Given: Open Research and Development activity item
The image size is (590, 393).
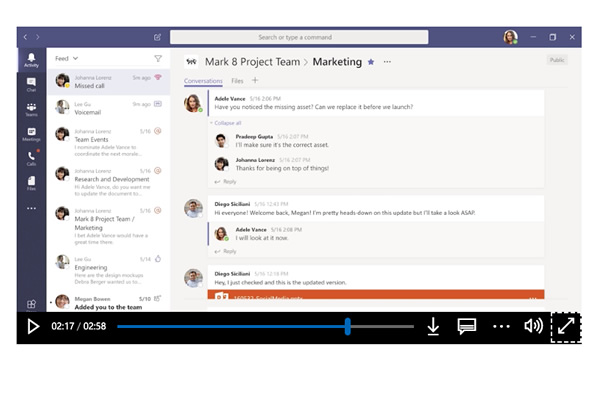Looking at the screenshot, I should click(109, 182).
